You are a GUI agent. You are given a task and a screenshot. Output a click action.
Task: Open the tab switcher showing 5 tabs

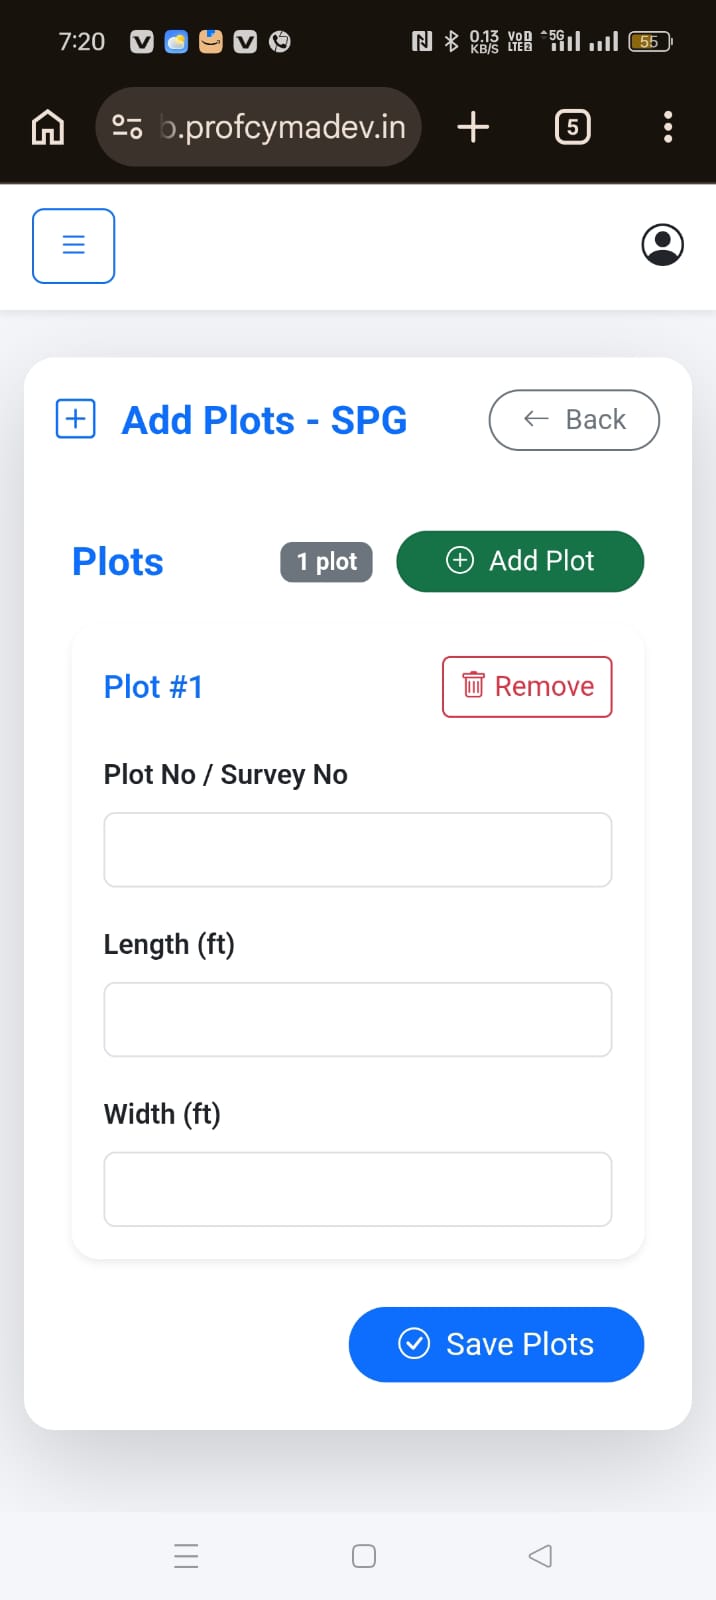pyautogui.click(x=572, y=127)
